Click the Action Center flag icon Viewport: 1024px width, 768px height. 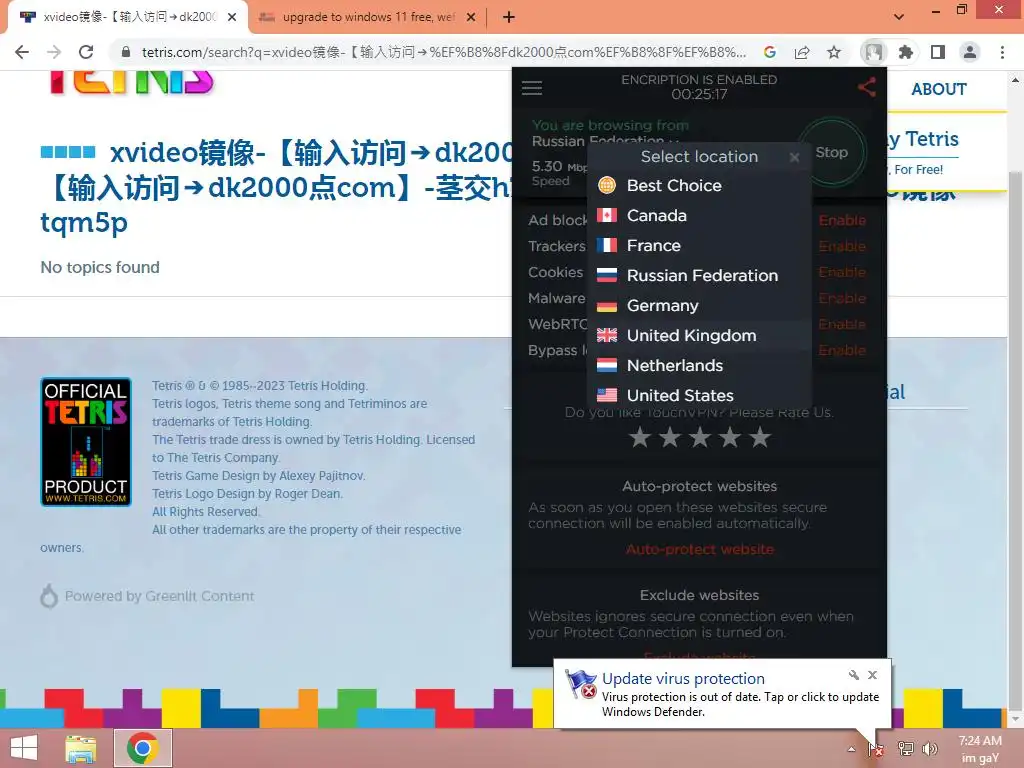point(876,749)
